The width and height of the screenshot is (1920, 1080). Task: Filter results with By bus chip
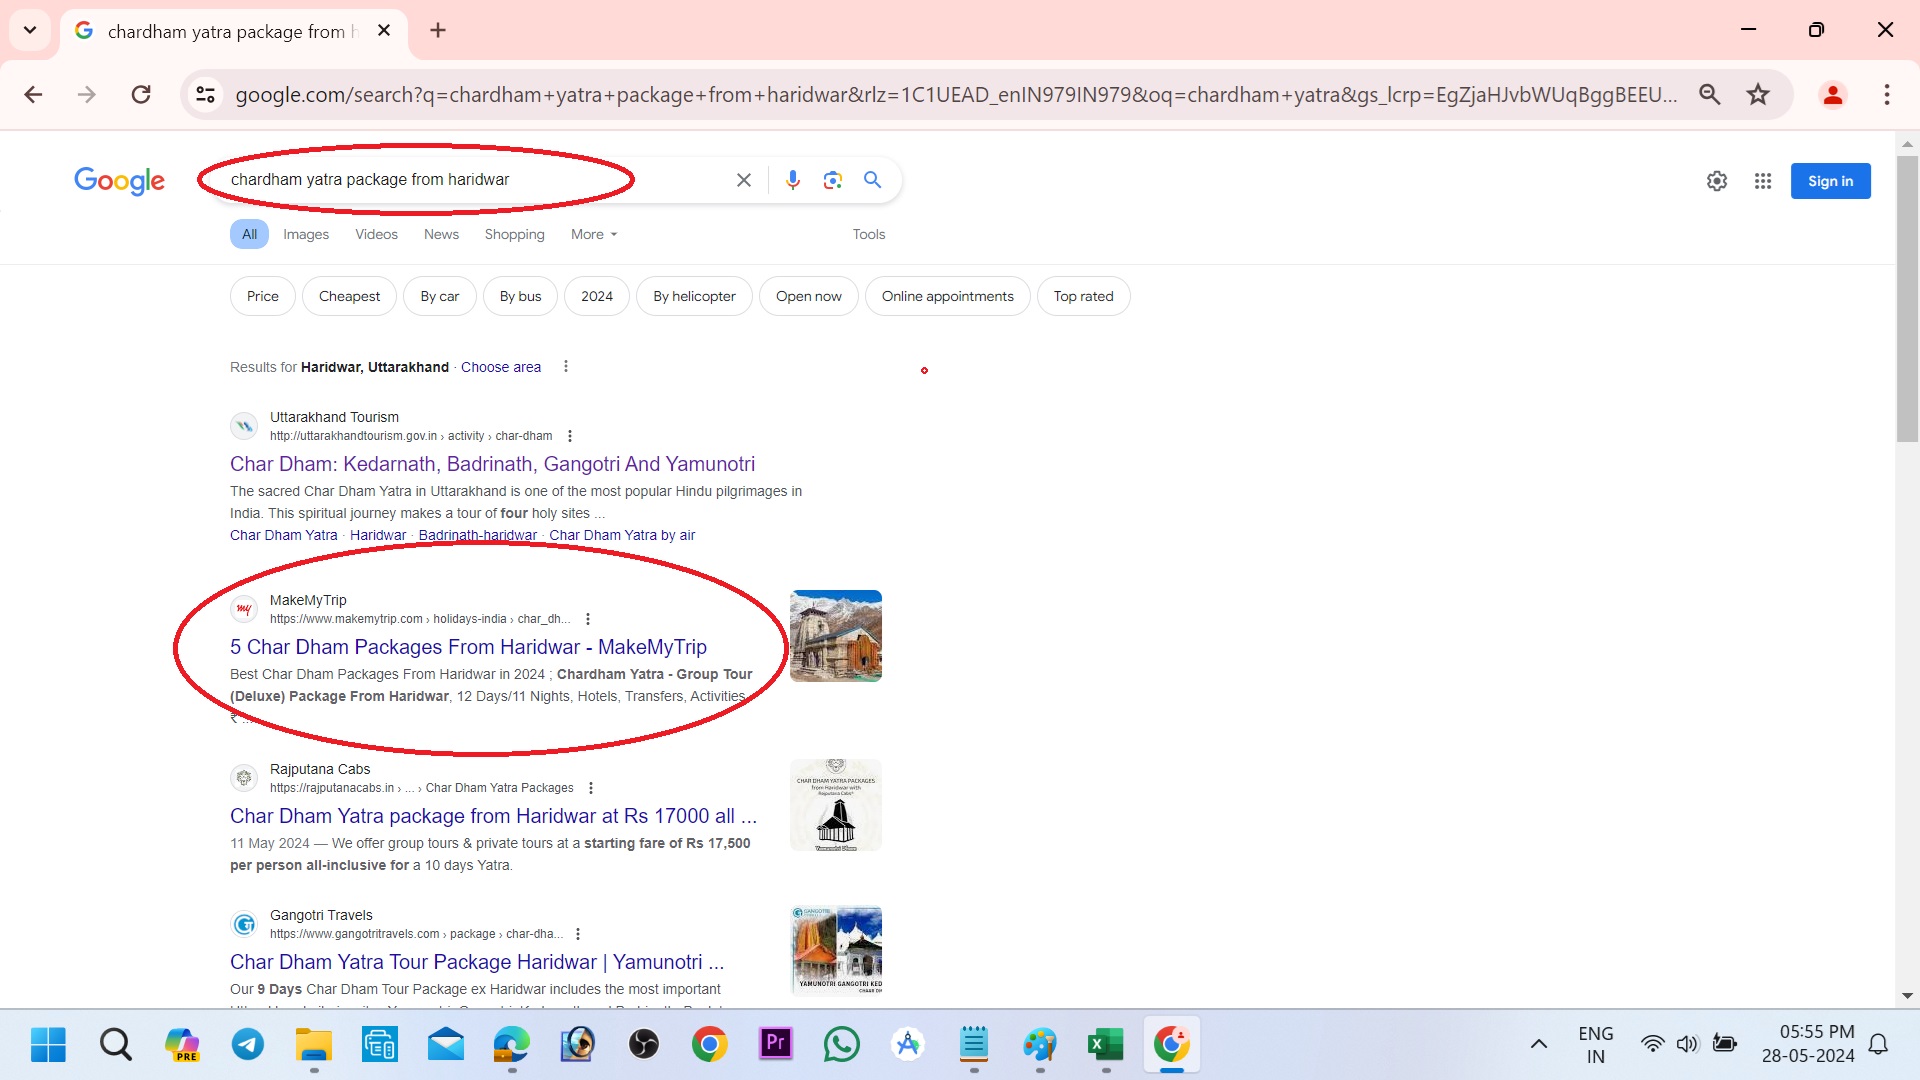pyautogui.click(x=520, y=296)
